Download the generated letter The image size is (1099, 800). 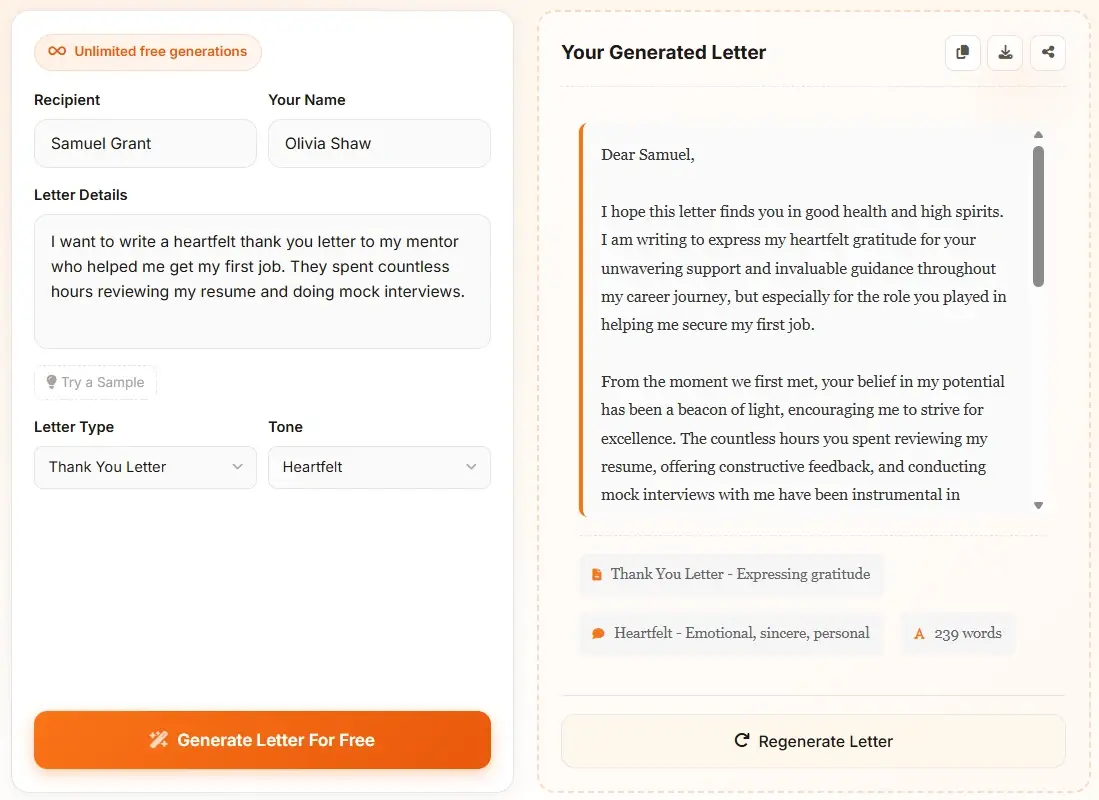[x=1005, y=53]
